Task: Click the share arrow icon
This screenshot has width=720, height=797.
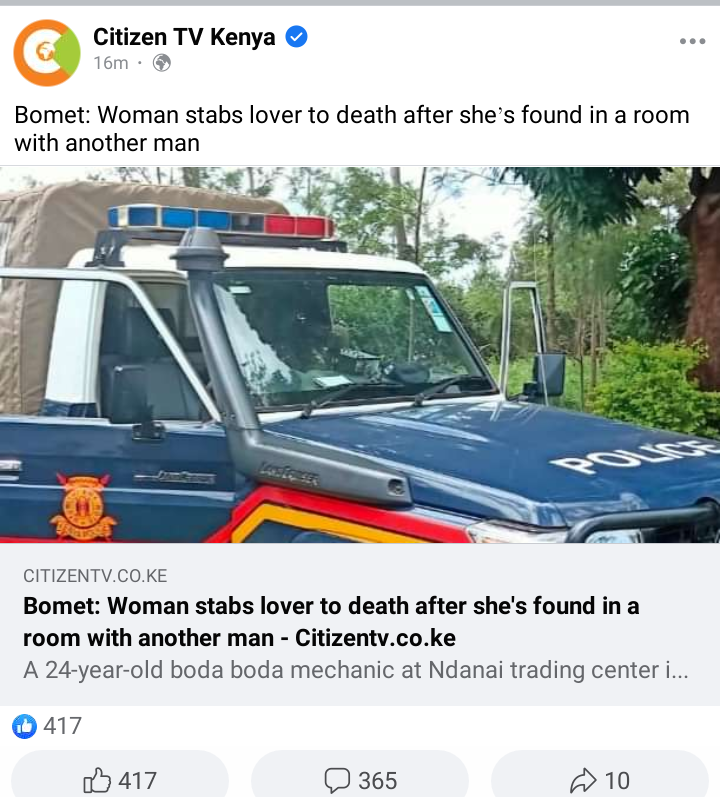Action: pyautogui.click(x=583, y=780)
